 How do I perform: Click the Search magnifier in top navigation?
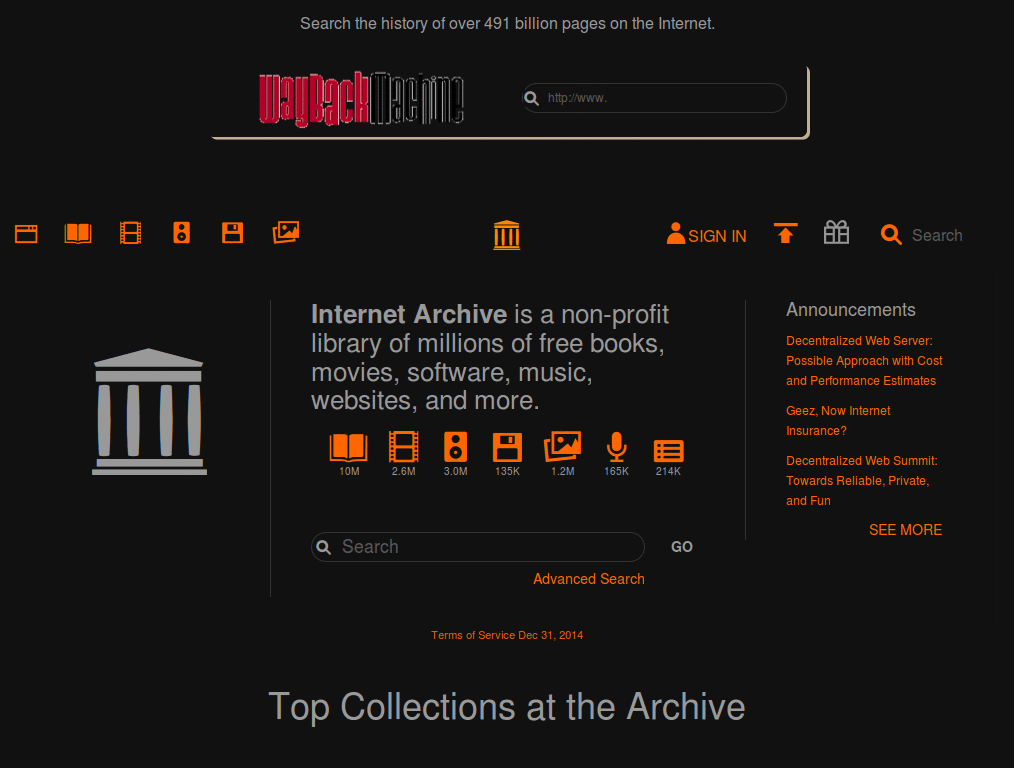(x=890, y=235)
